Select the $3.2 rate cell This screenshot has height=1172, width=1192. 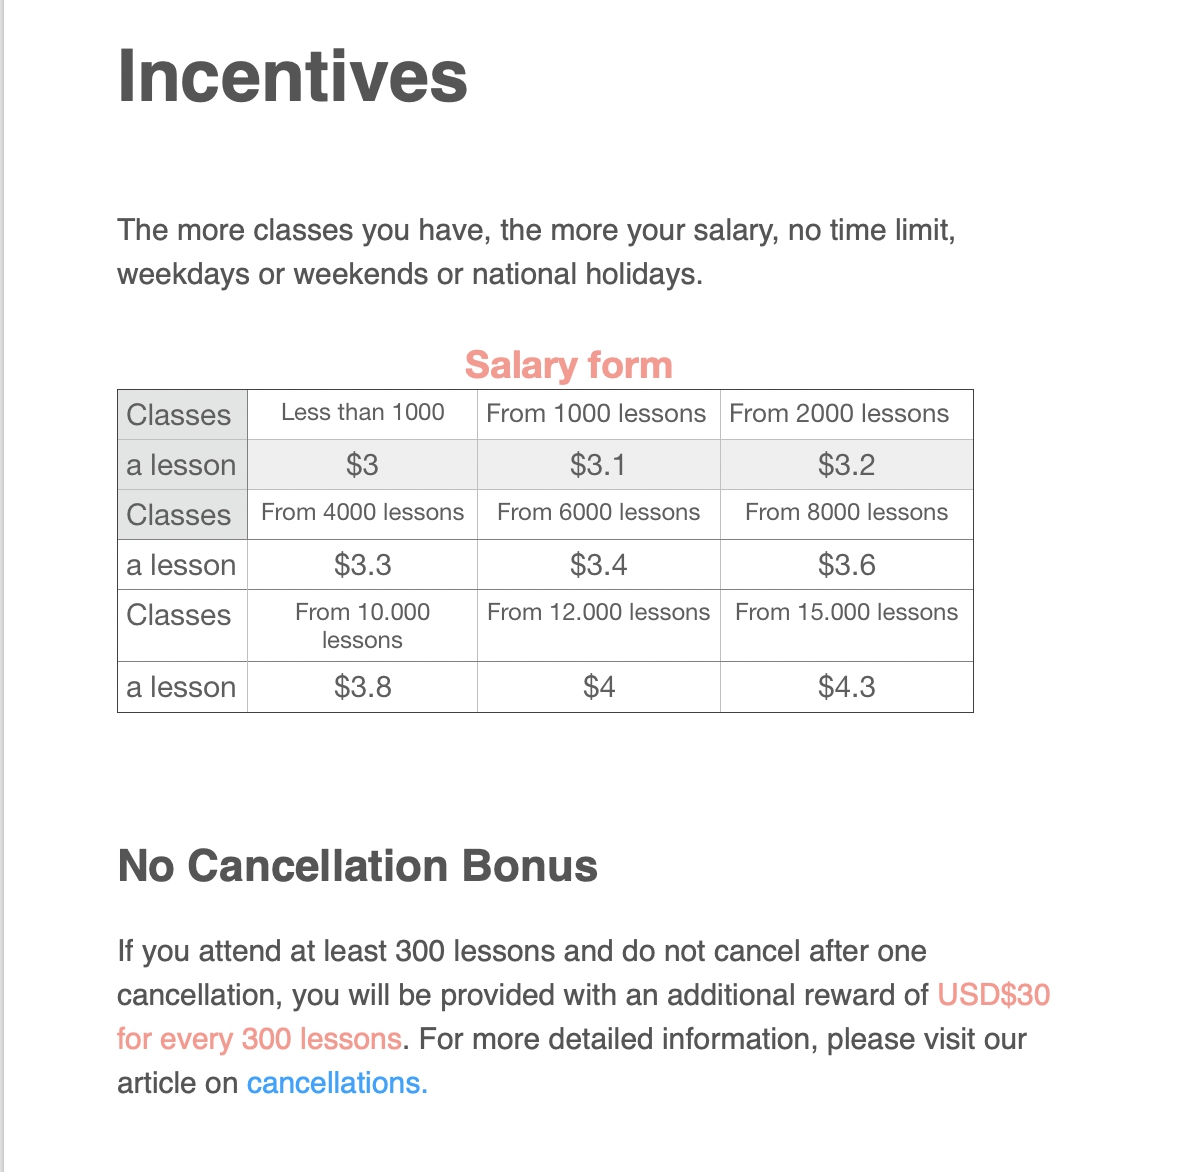[x=847, y=464]
